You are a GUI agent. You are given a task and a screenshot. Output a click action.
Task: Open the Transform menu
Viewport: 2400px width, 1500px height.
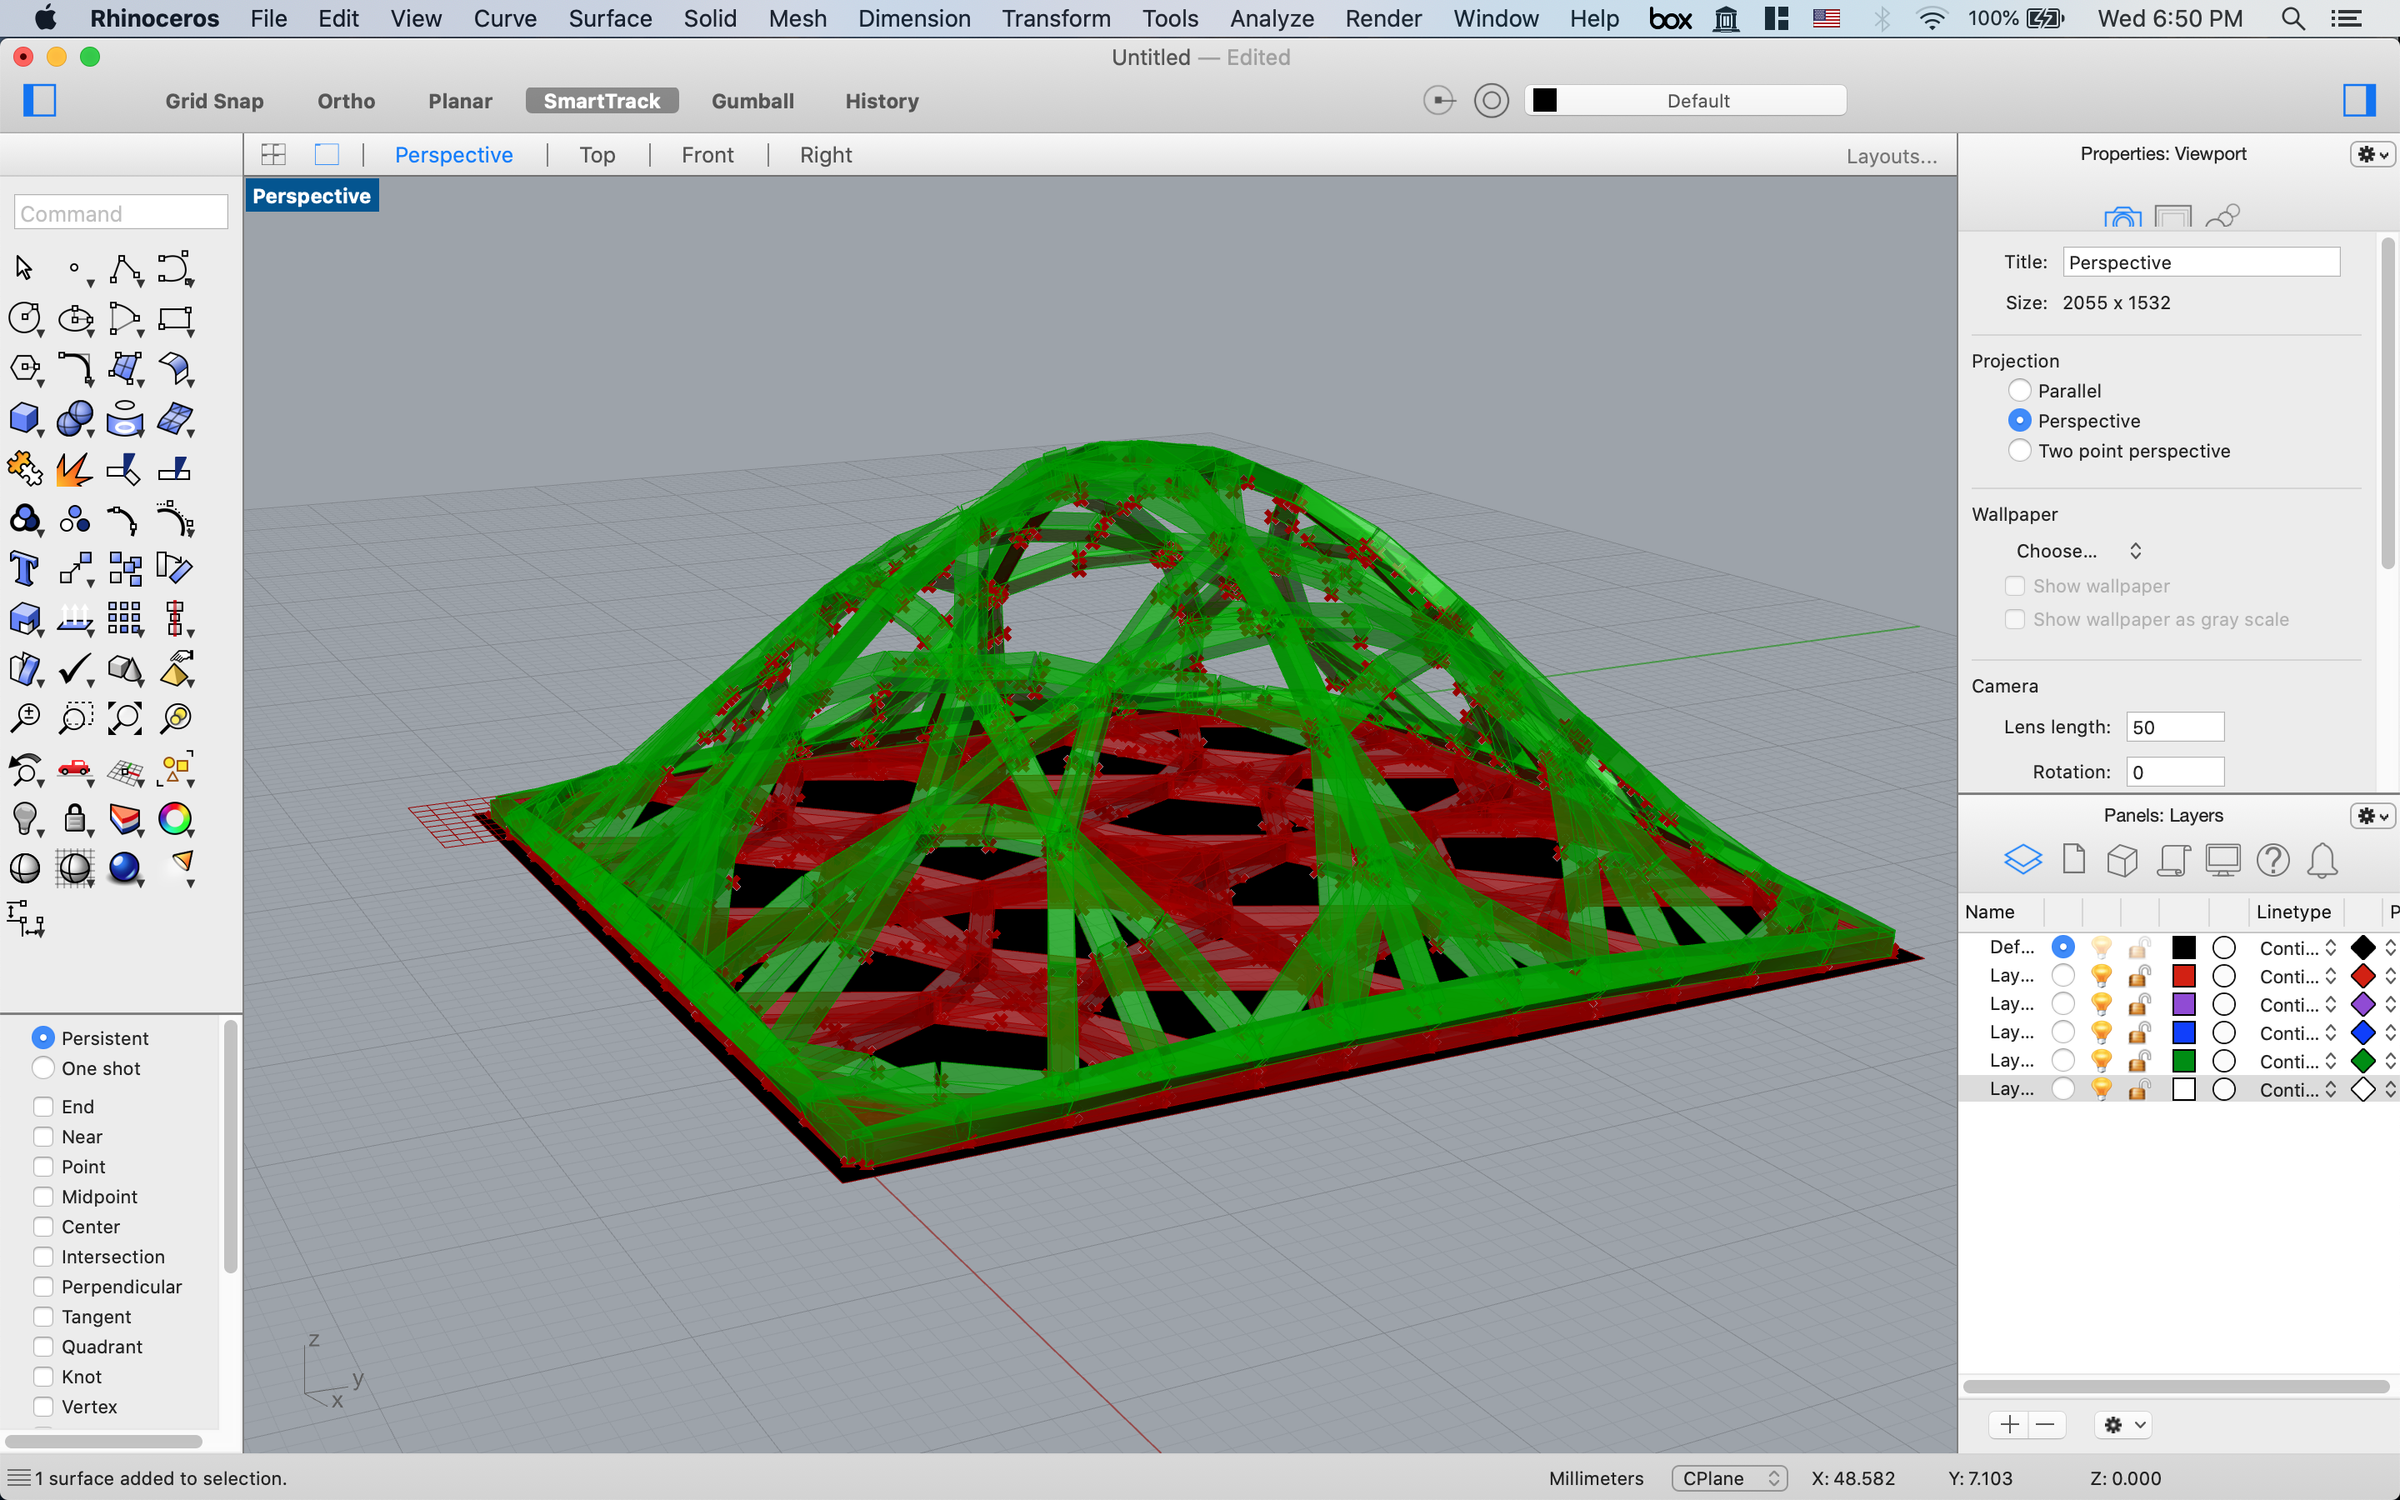(1055, 18)
